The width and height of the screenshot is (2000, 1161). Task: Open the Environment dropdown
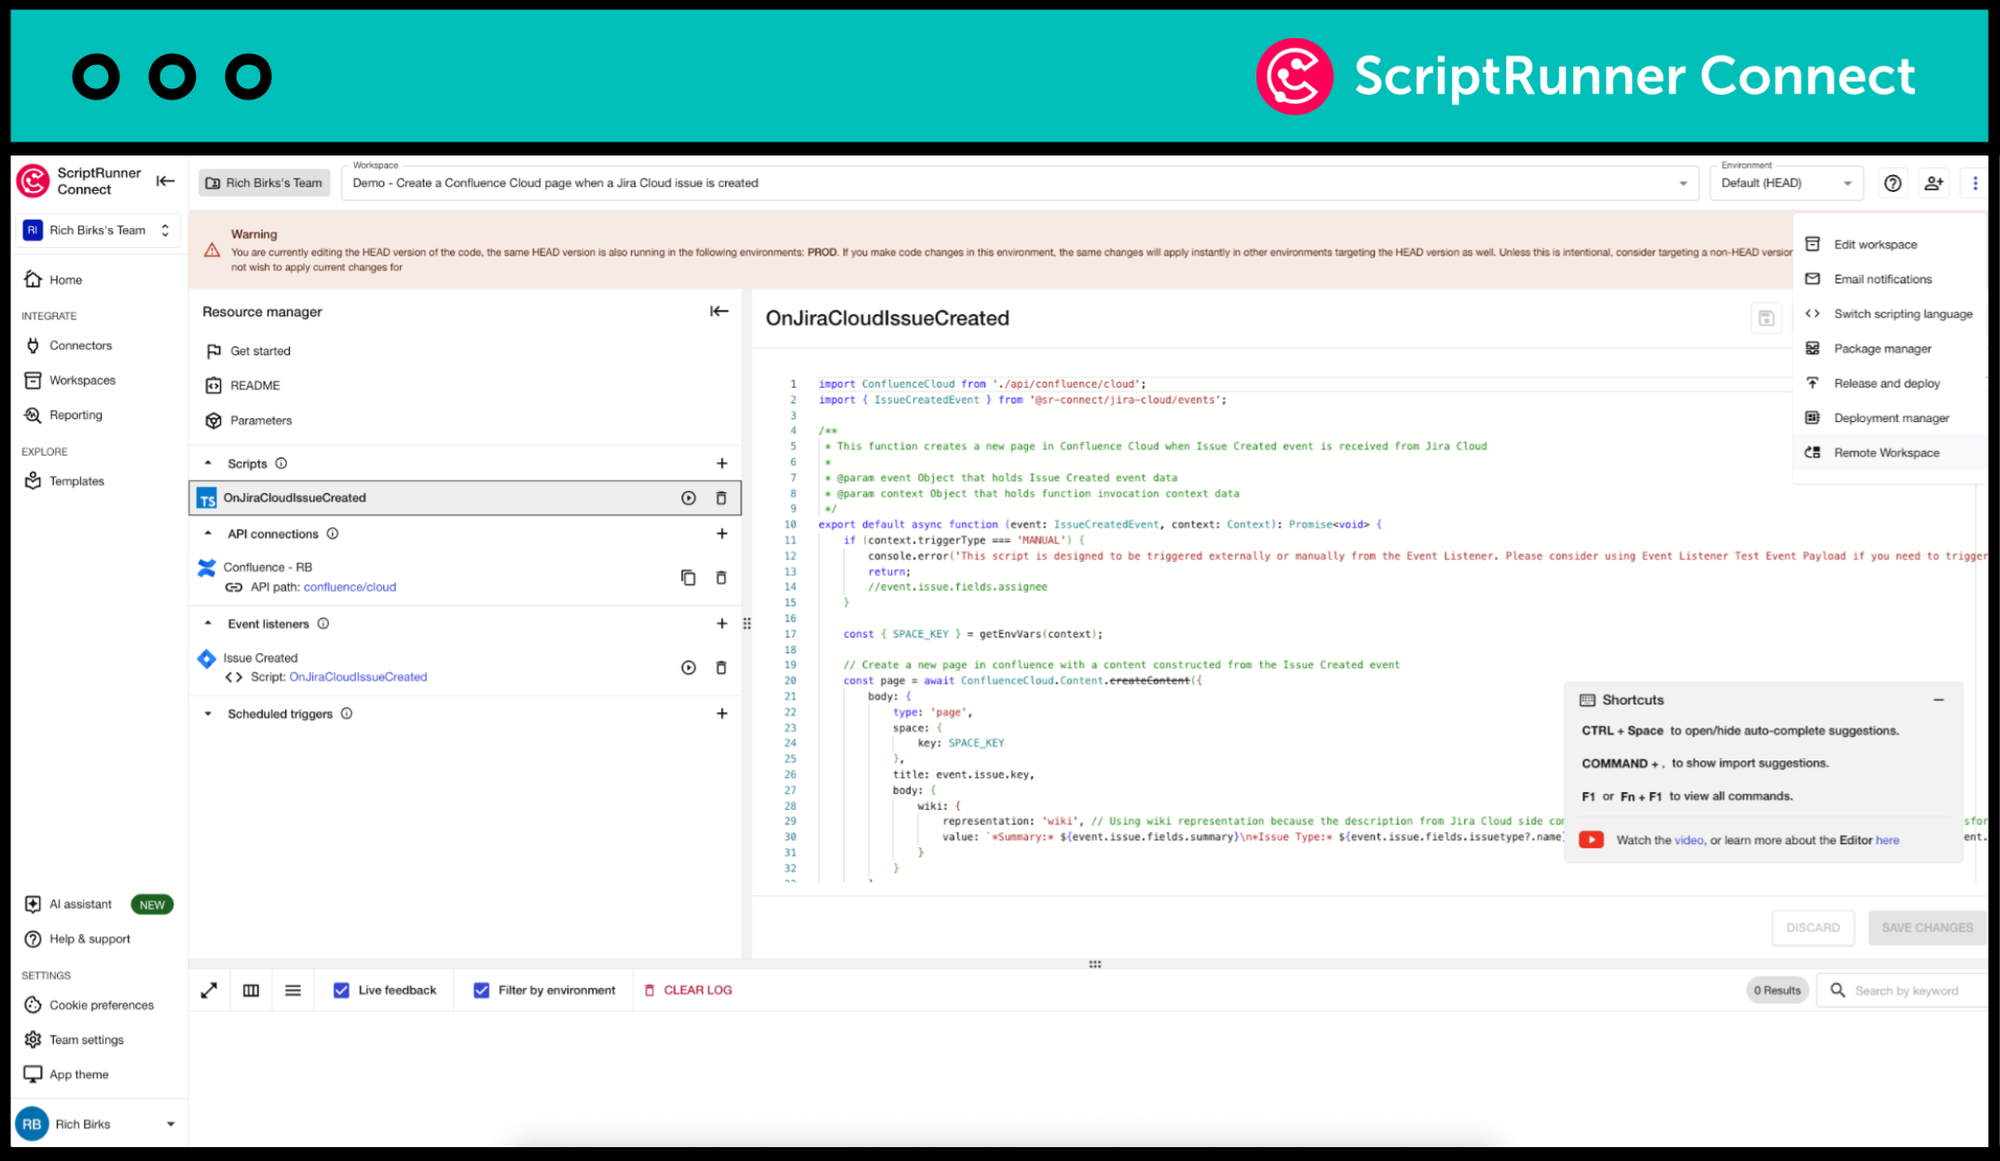(1786, 183)
